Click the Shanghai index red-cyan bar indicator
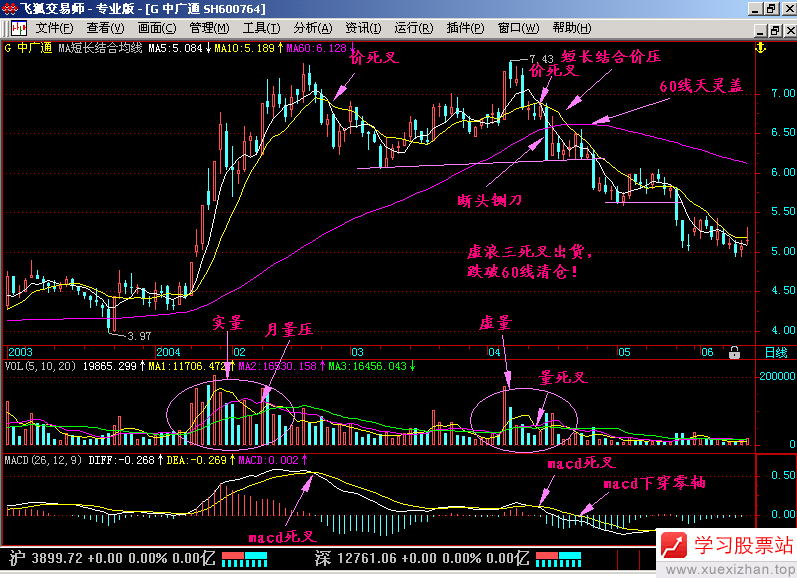This screenshot has height=578, width=797. (x=245, y=556)
